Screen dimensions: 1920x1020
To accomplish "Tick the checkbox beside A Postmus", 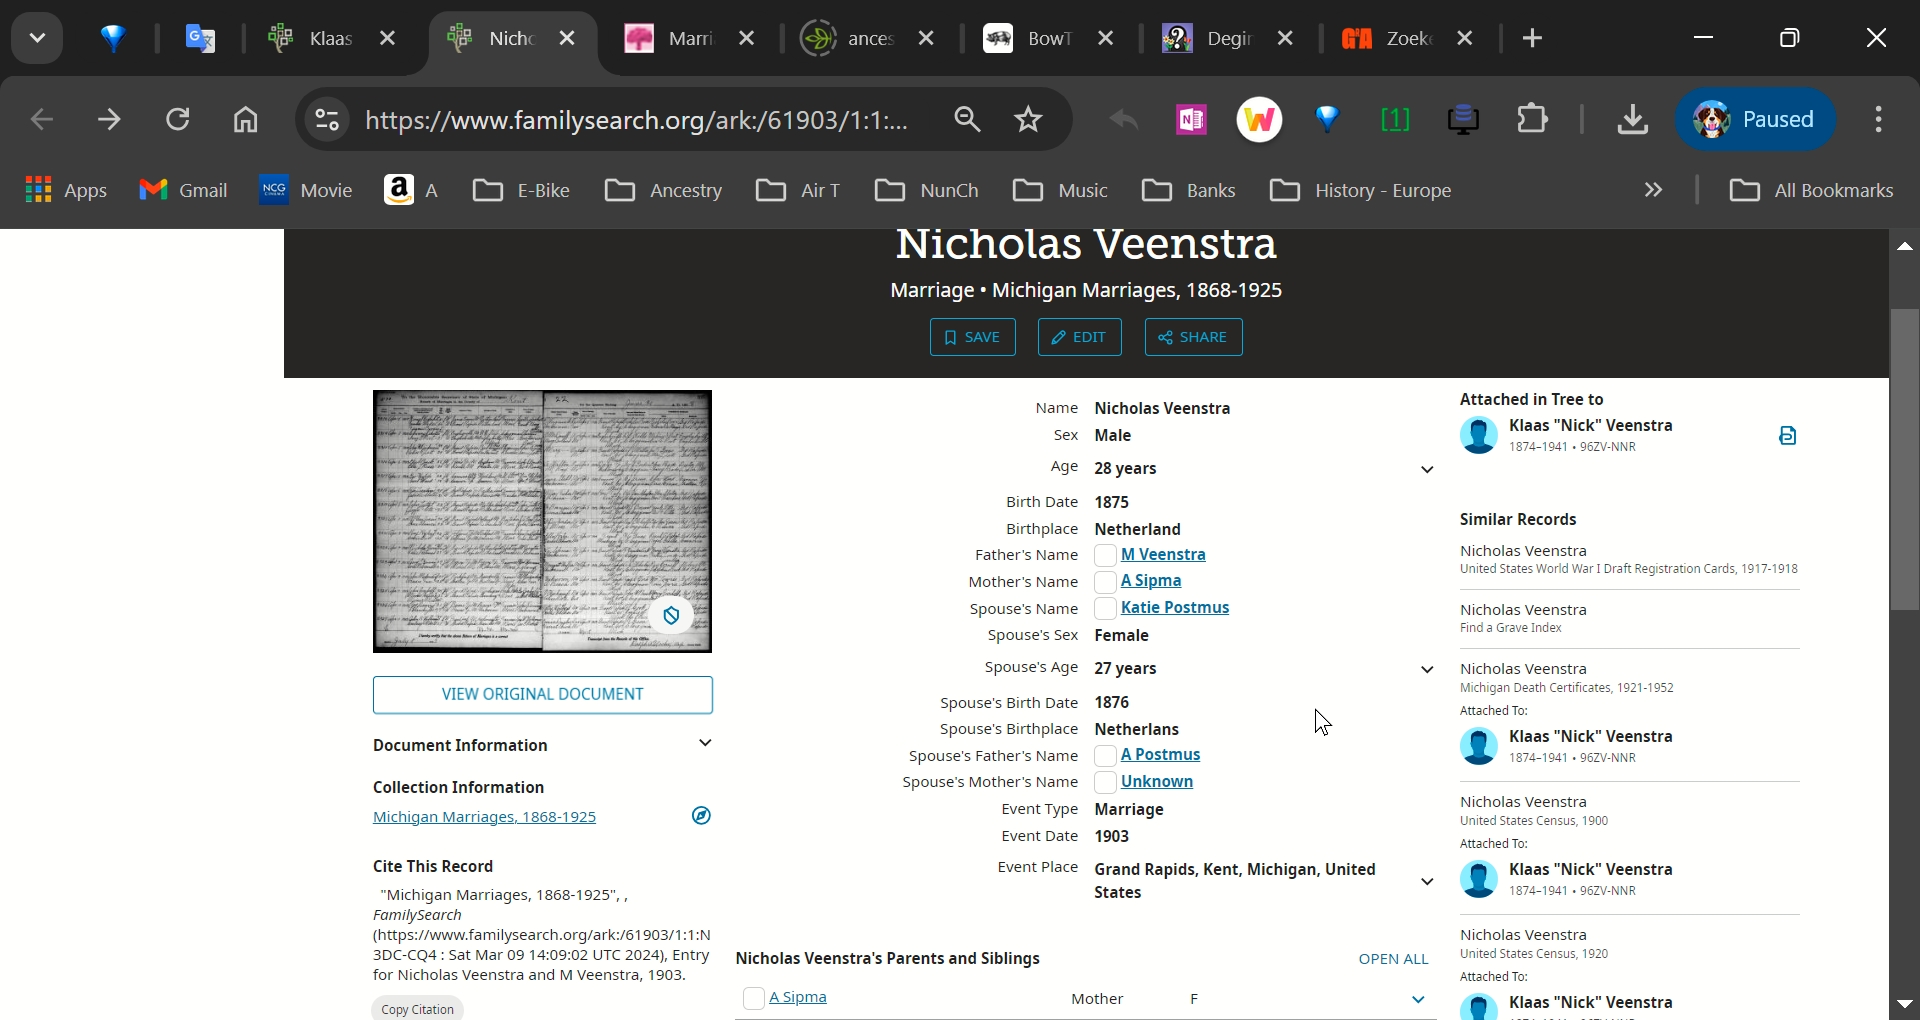I will (x=1105, y=756).
